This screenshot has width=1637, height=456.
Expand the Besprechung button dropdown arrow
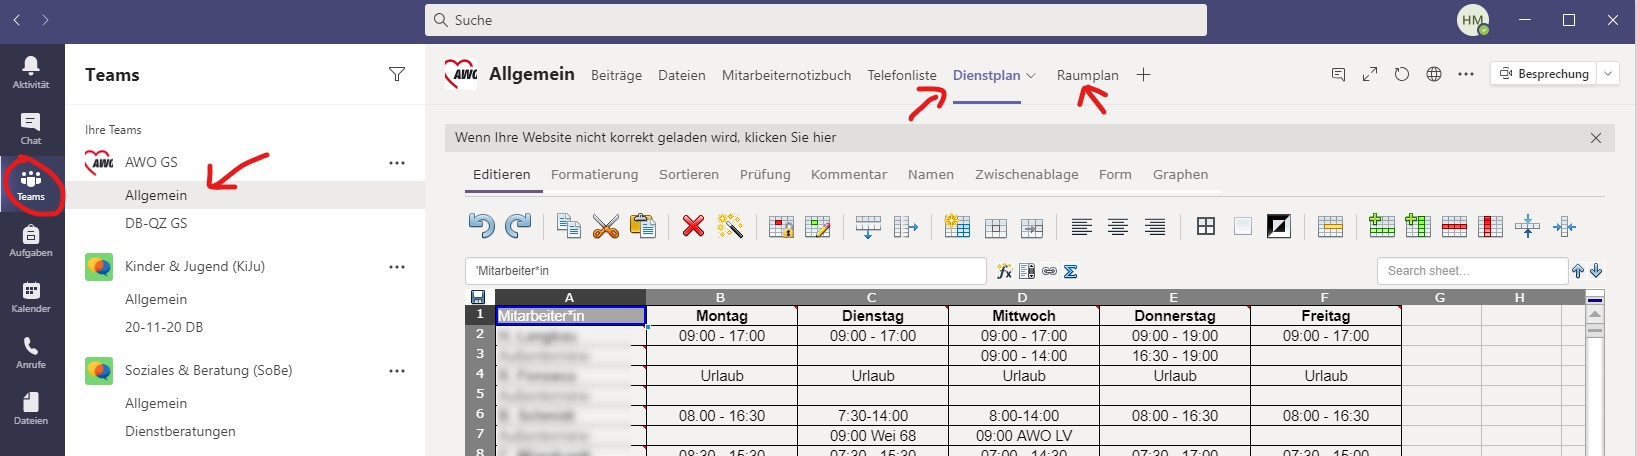coord(1608,74)
